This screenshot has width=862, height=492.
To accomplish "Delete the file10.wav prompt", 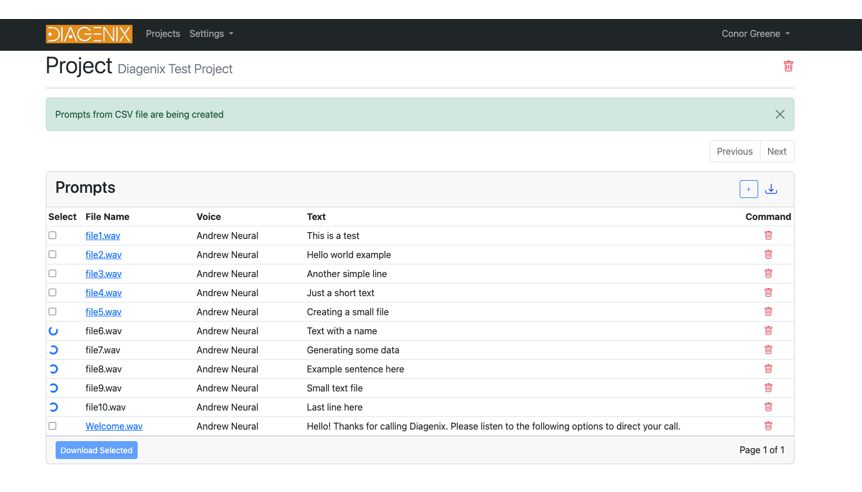I will click(768, 407).
